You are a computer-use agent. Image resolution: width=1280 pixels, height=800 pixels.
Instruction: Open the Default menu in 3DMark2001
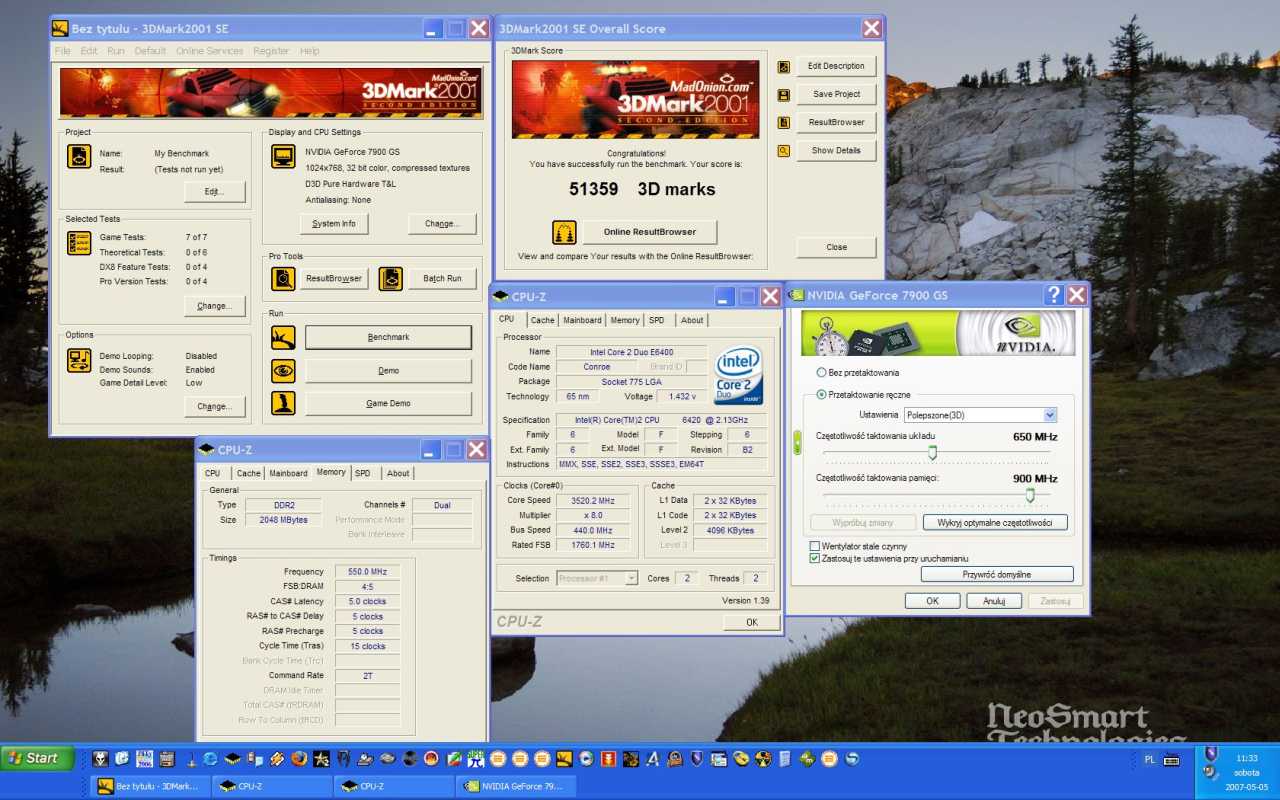(x=150, y=51)
